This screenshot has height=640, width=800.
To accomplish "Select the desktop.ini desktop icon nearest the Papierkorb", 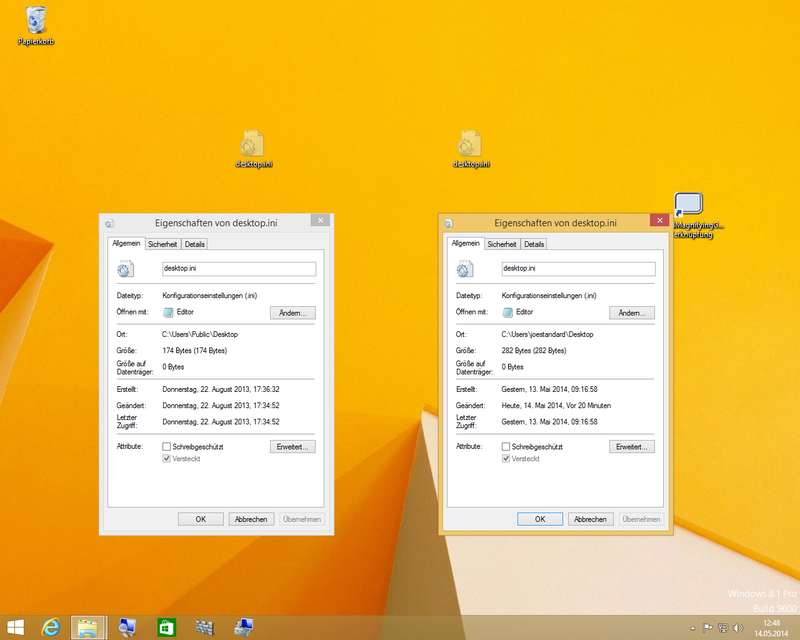I will [x=254, y=146].
